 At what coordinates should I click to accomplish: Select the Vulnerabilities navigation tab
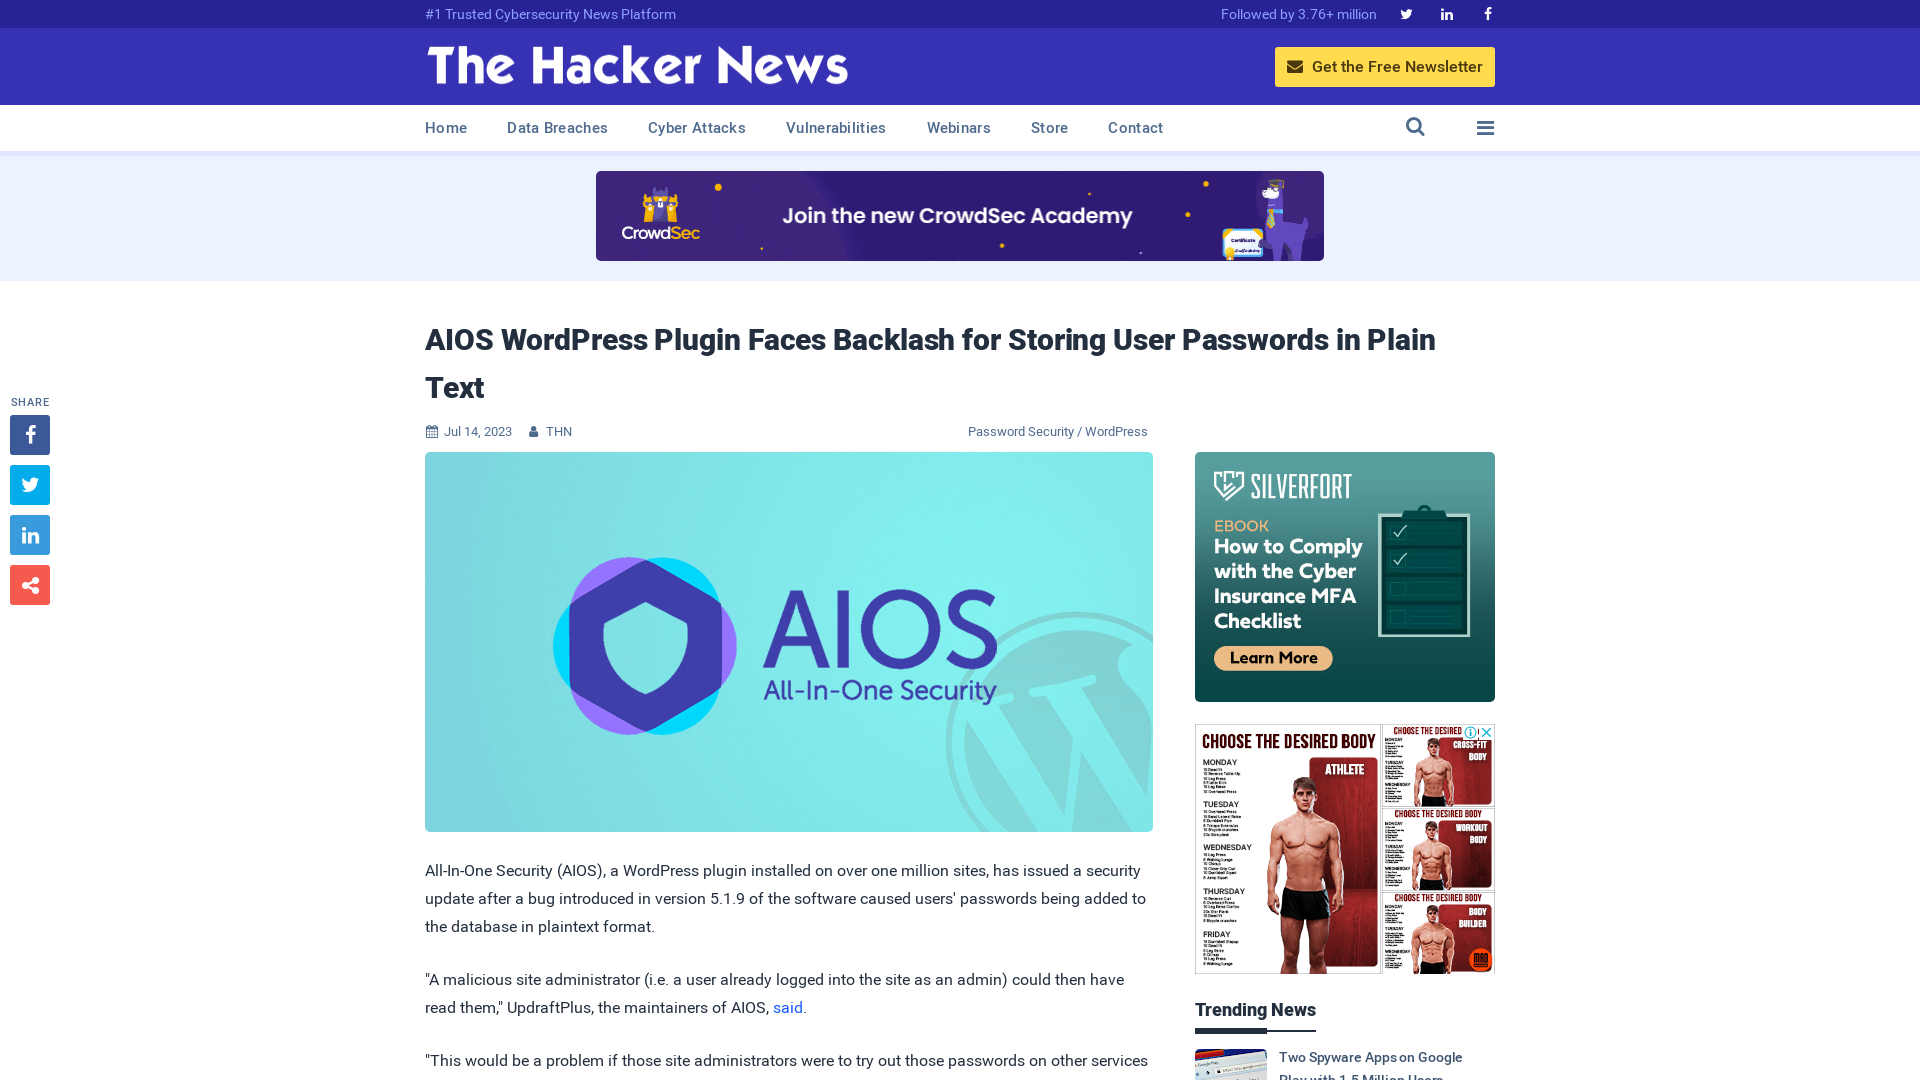point(836,127)
